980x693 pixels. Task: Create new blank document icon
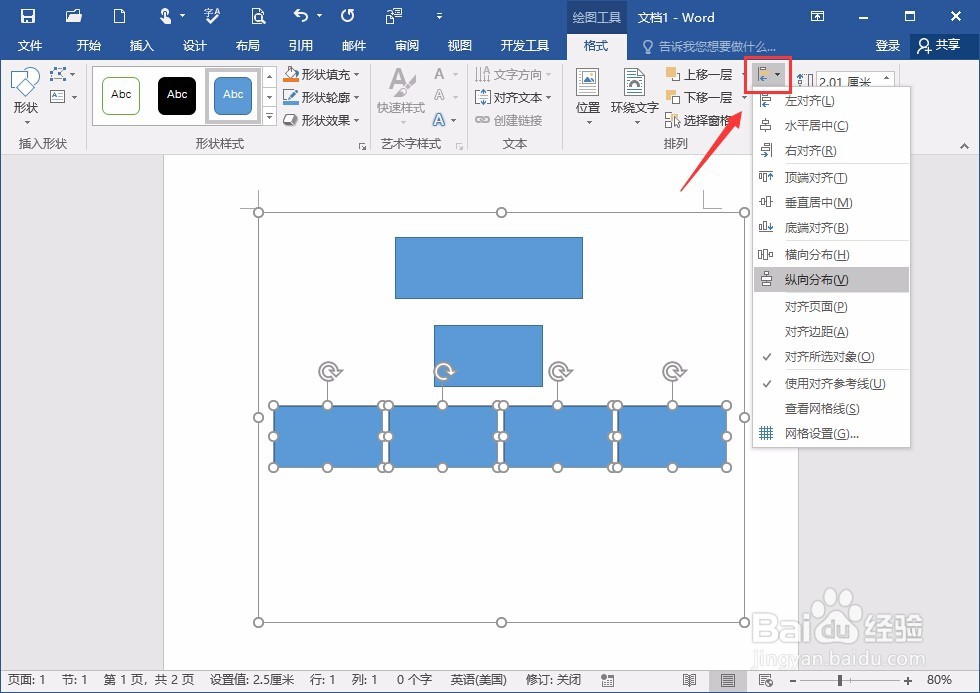[x=119, y=16]
